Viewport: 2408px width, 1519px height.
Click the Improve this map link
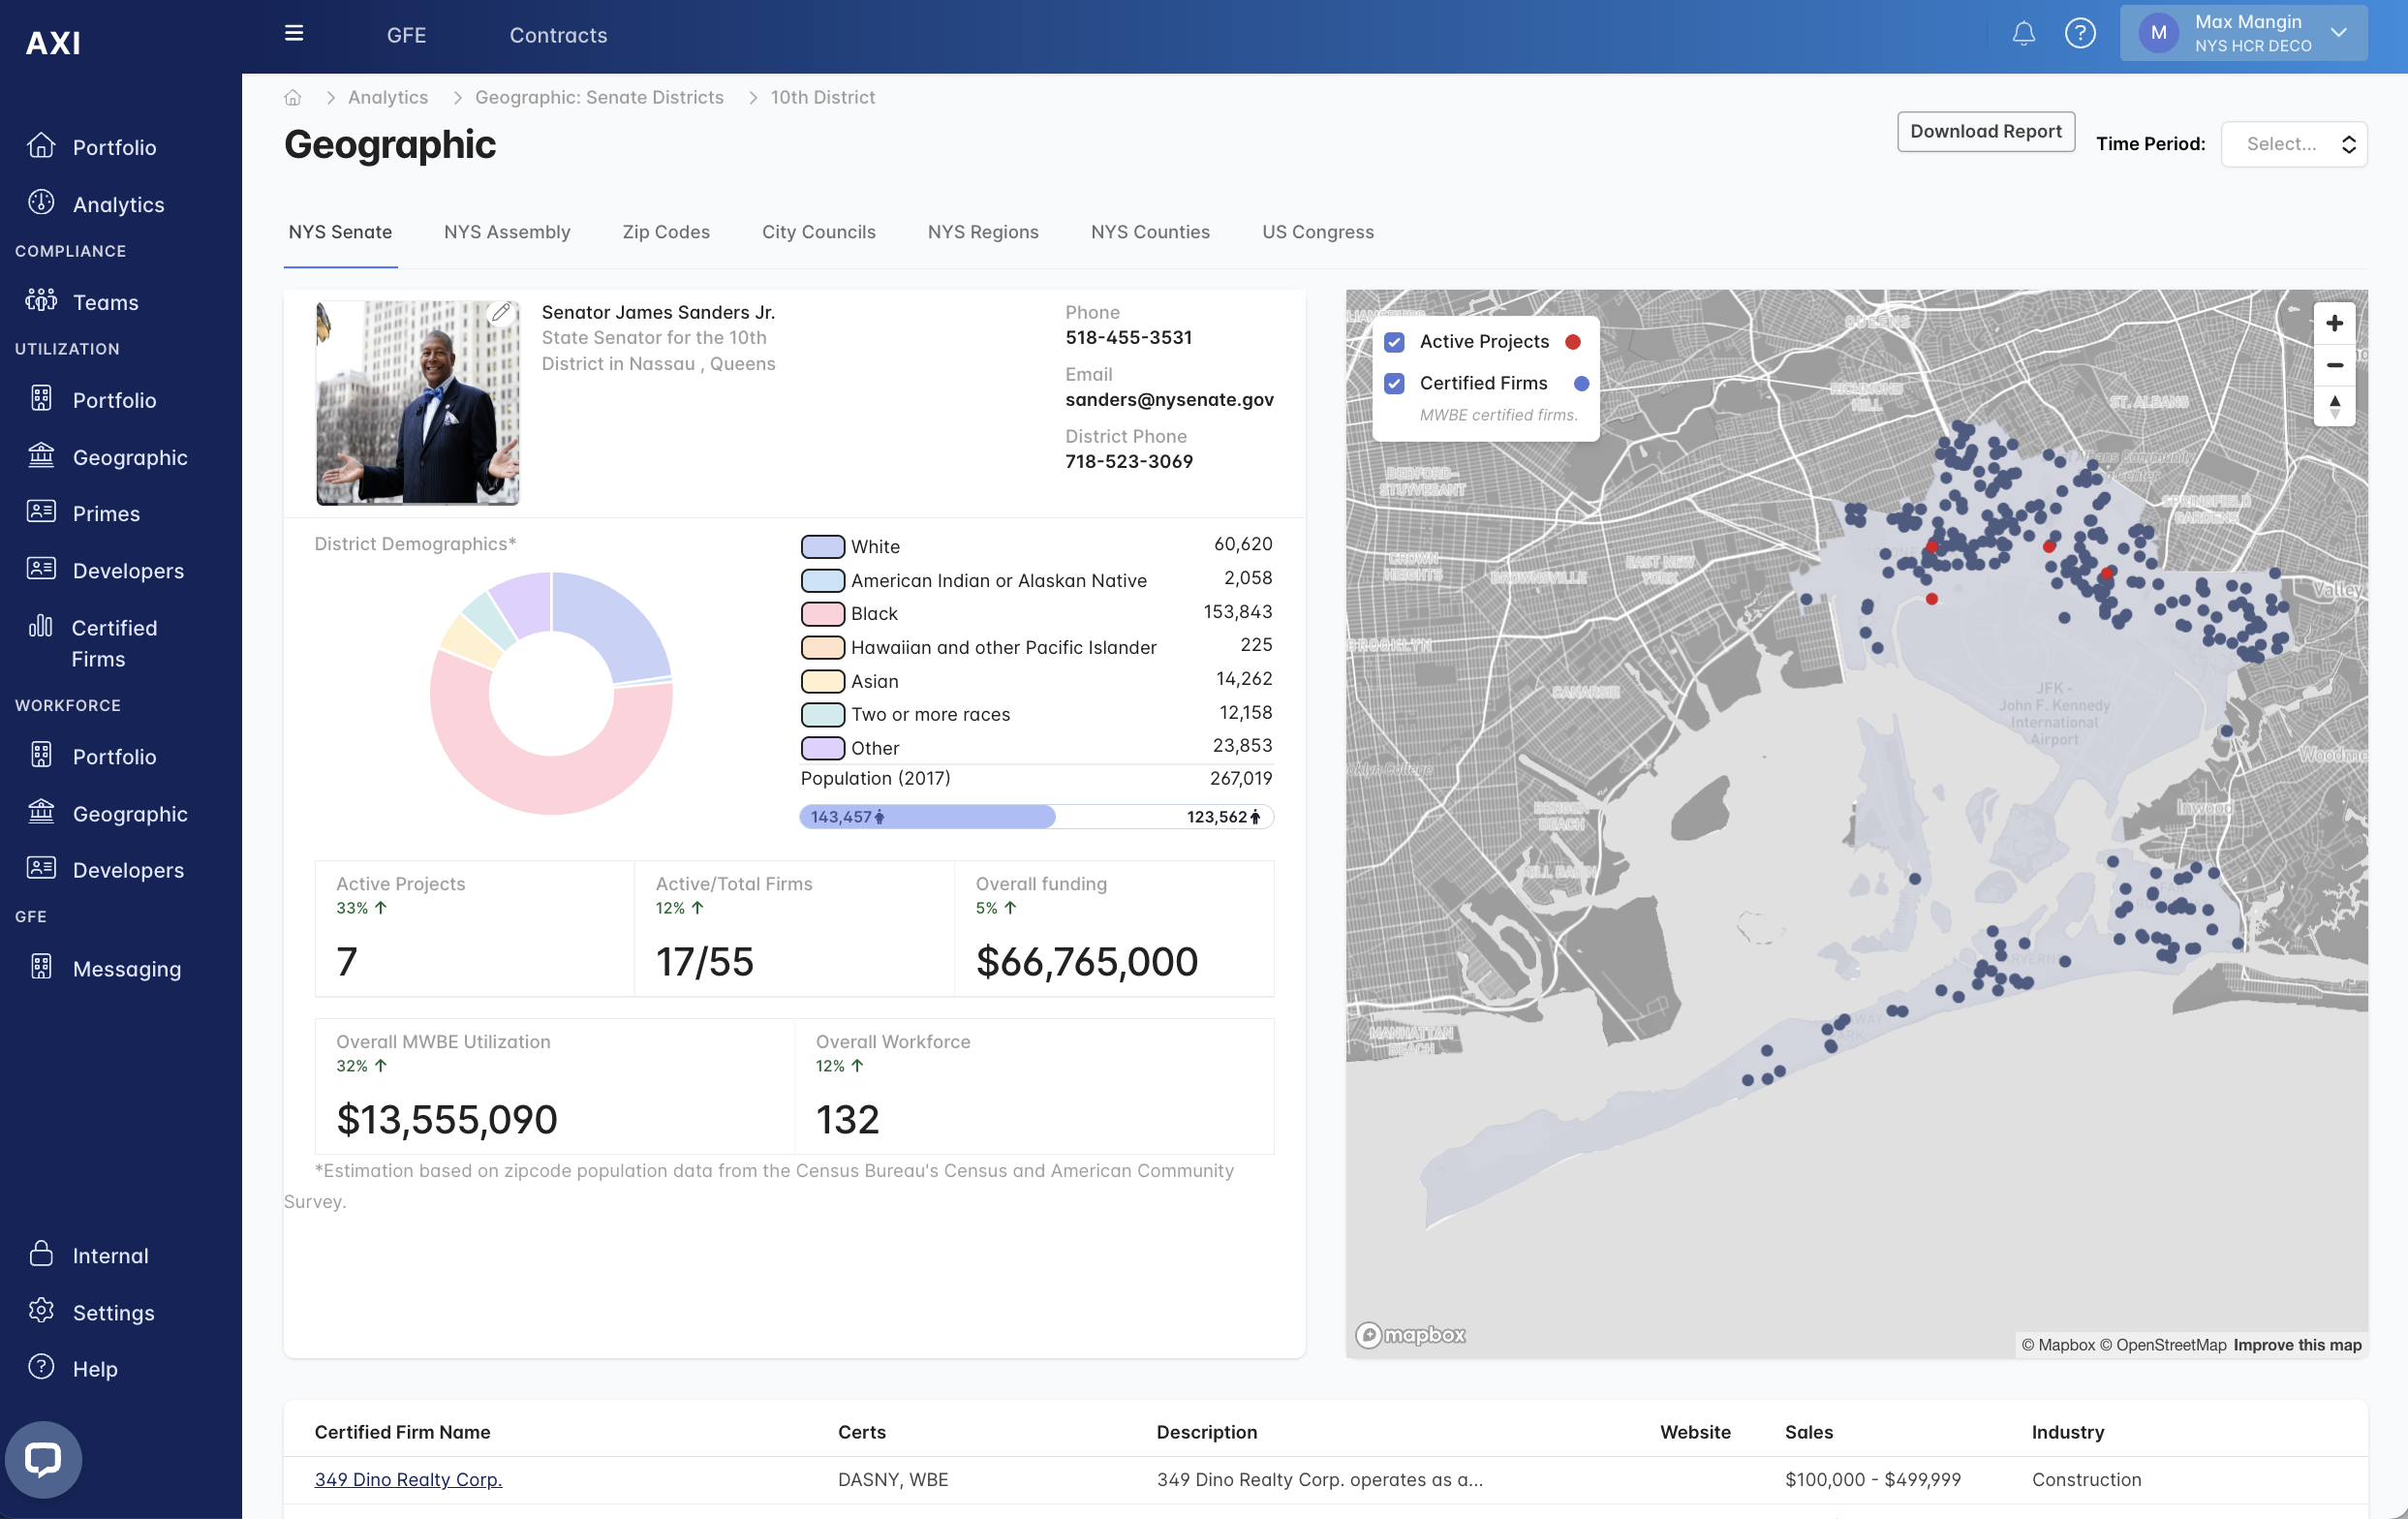pyautogui.click(x=2297, y=1345)
